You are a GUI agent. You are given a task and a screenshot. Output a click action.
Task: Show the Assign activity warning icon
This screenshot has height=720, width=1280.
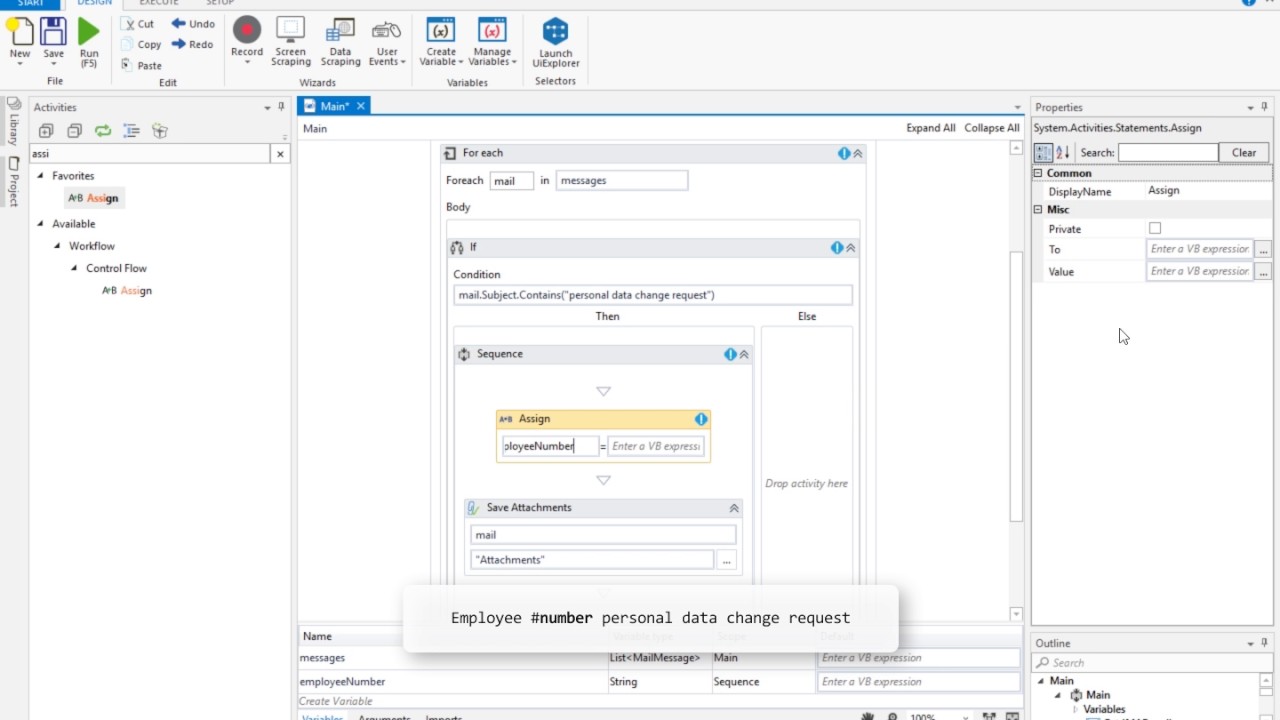[701, 420]
